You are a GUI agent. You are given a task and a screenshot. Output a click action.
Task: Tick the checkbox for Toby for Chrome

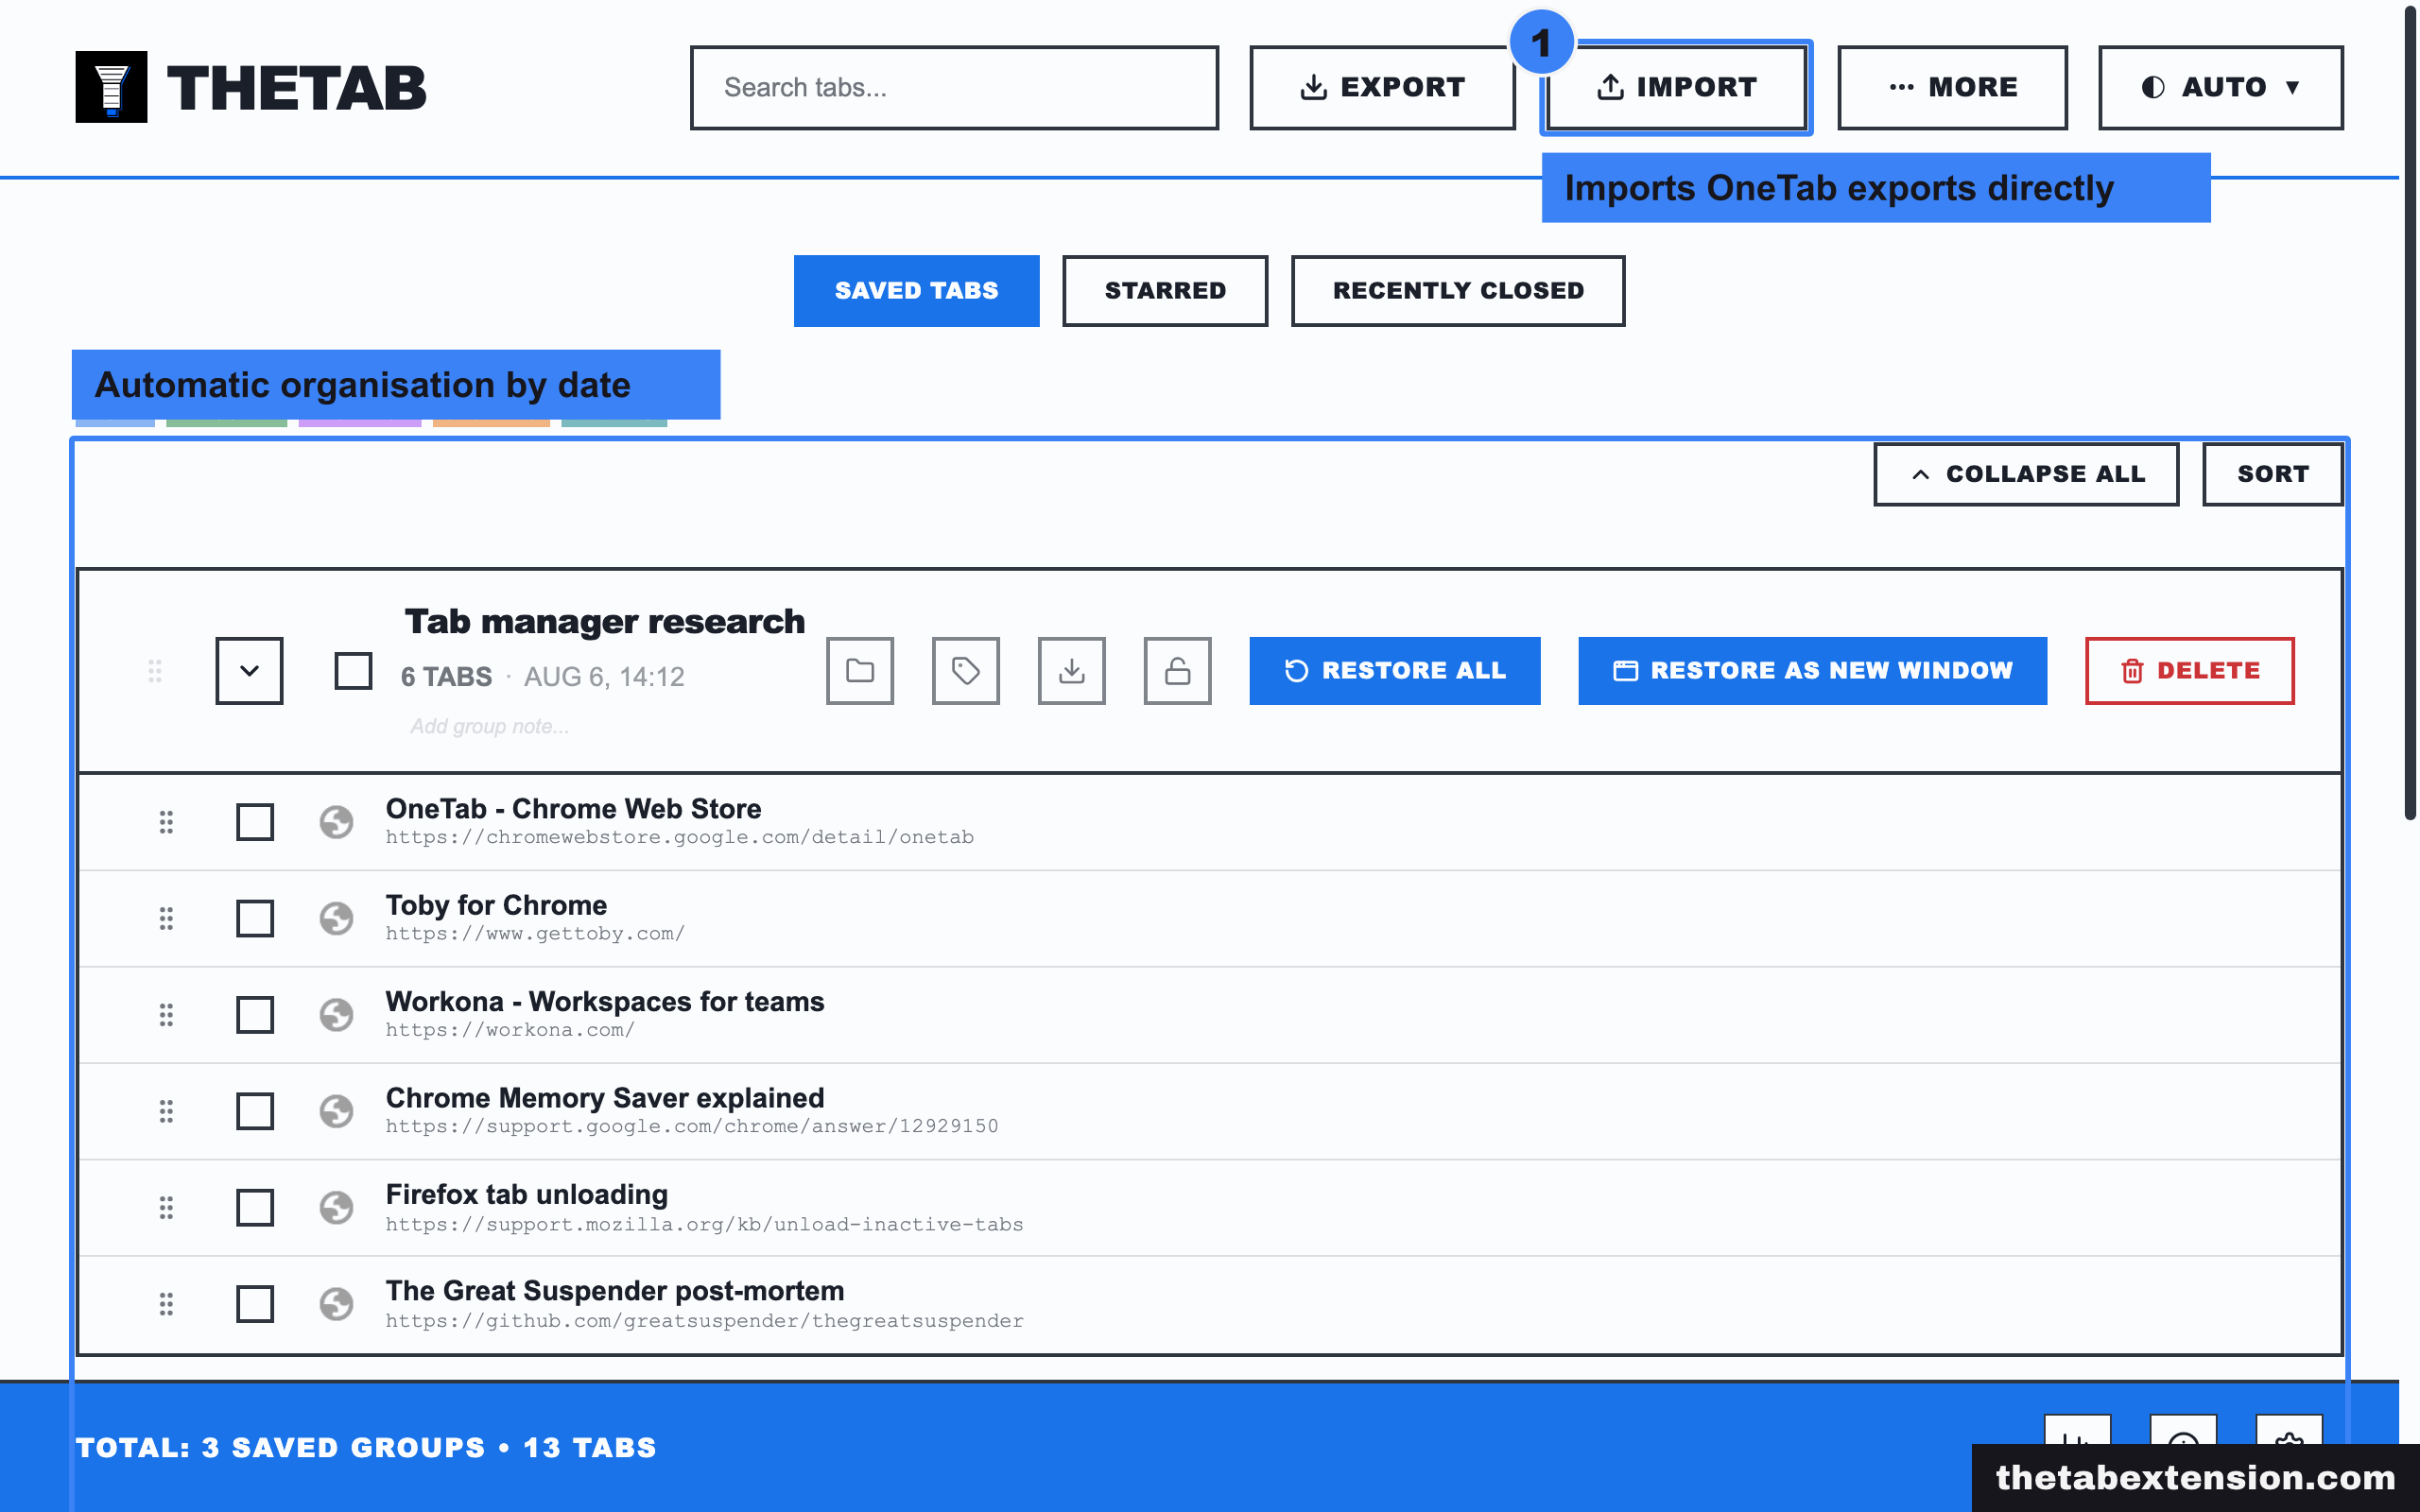(x=255, y=918)
